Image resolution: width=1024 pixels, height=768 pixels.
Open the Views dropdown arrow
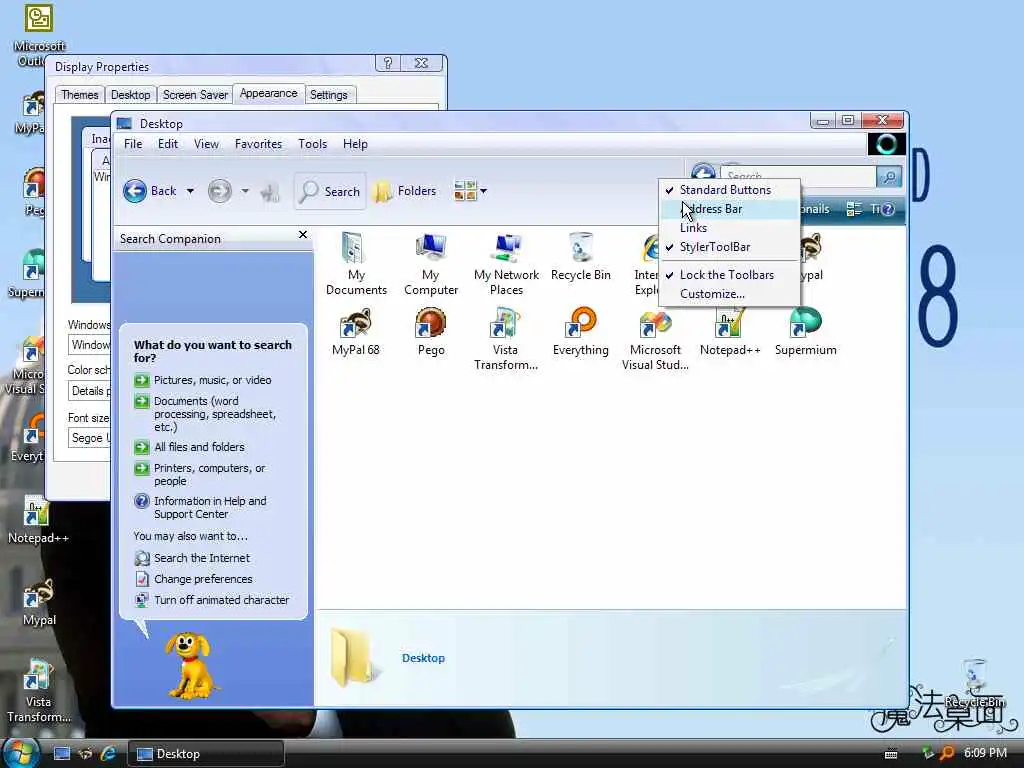[483, 191]
